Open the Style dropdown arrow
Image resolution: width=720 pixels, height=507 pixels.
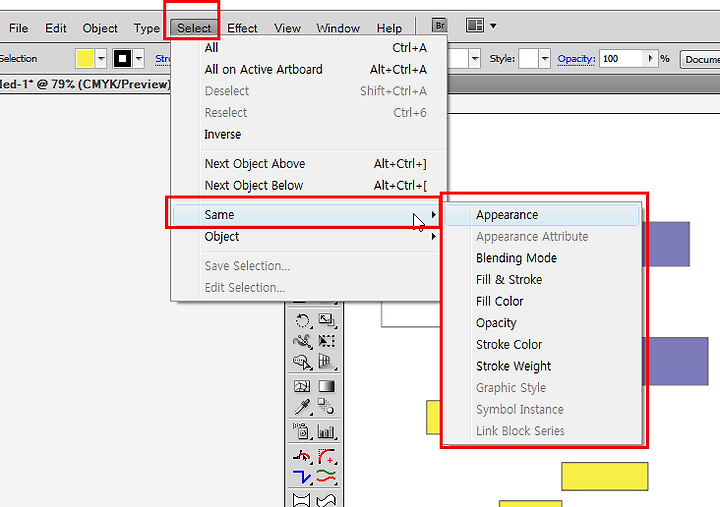pos(545,59)
